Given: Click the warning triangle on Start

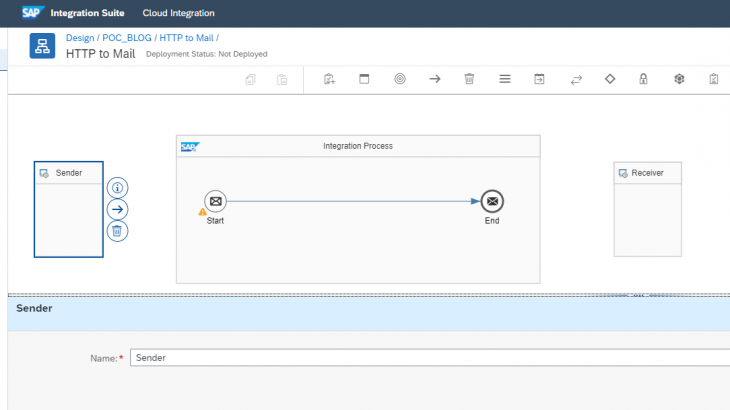Looking at the screenshot, I should [203, 212].
